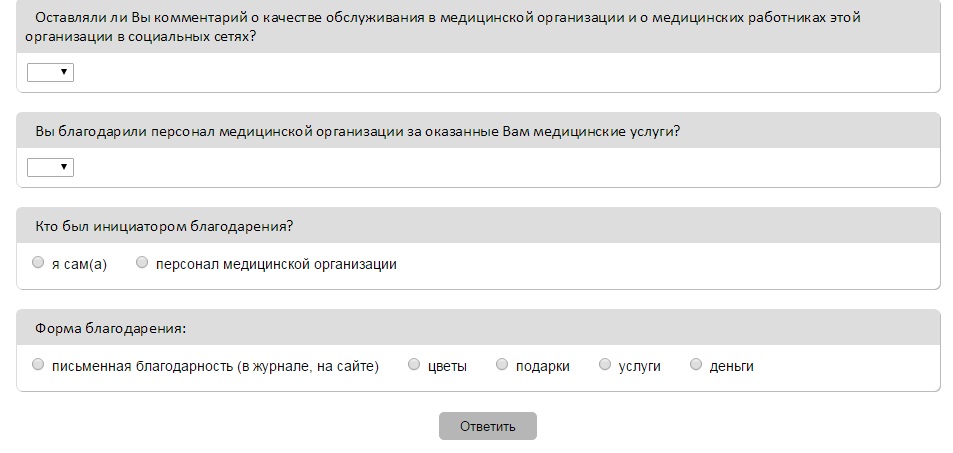Click the question about thanking medical staff
This screenshot has width=953, height=453.
coord(358,131)
